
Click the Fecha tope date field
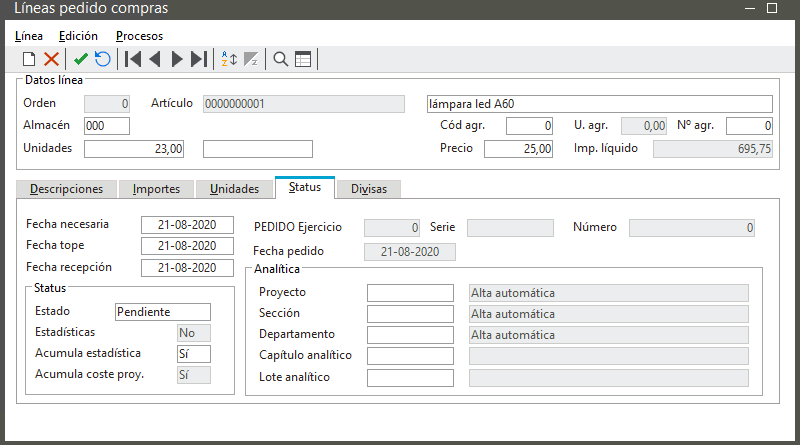click(187, 246)
